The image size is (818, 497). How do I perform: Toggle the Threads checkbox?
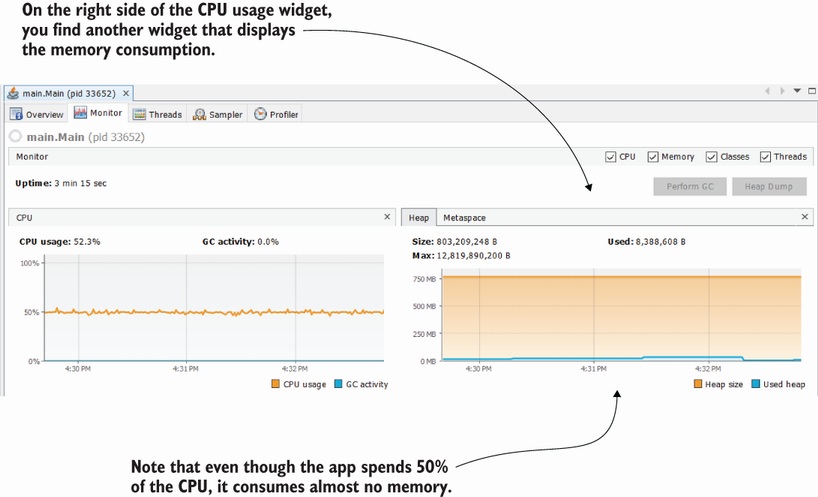tap(765, 157)
